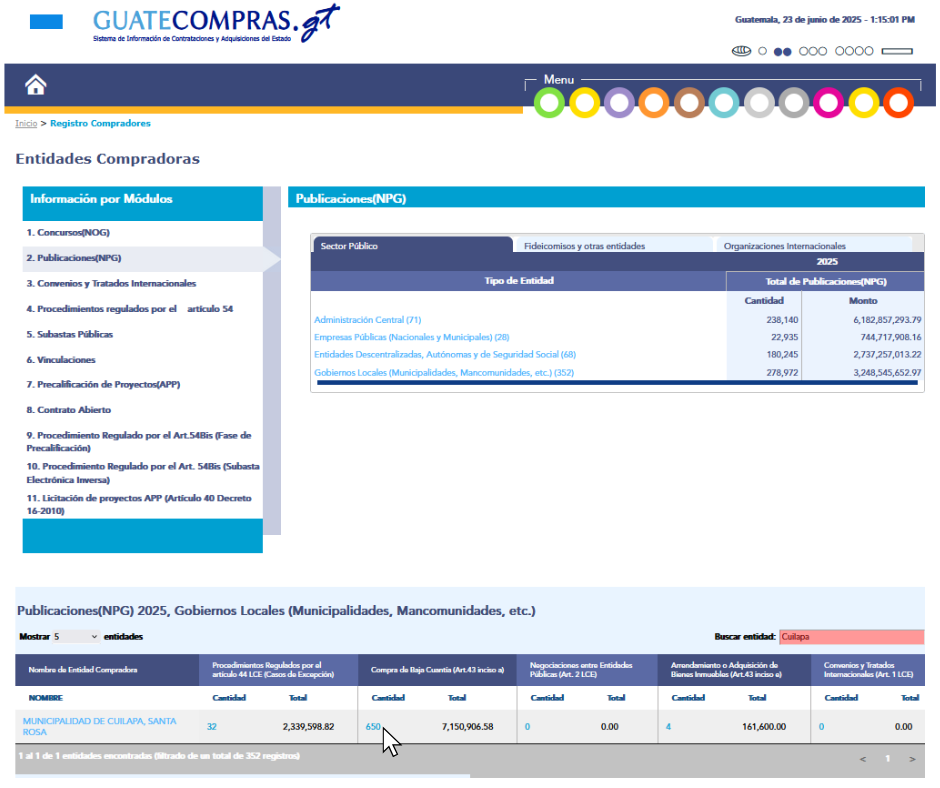Go to previous results page arrow
This screenshot has height=788, width=940.
pos(864,759)
